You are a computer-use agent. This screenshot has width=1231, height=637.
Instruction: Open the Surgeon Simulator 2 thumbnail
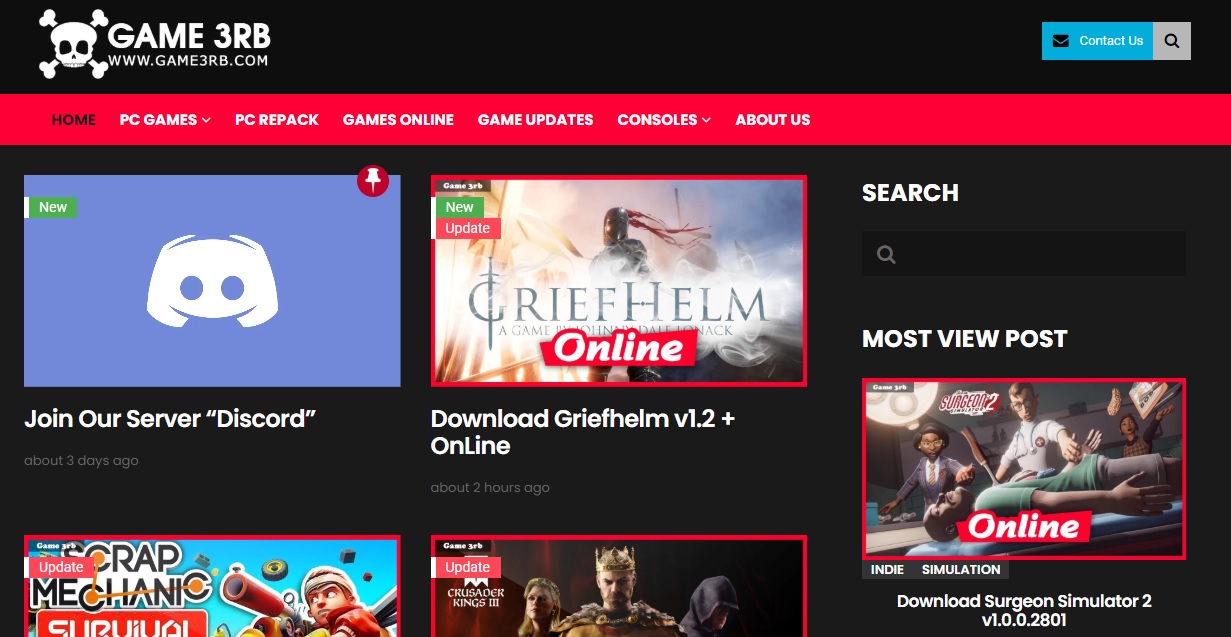1024,468
